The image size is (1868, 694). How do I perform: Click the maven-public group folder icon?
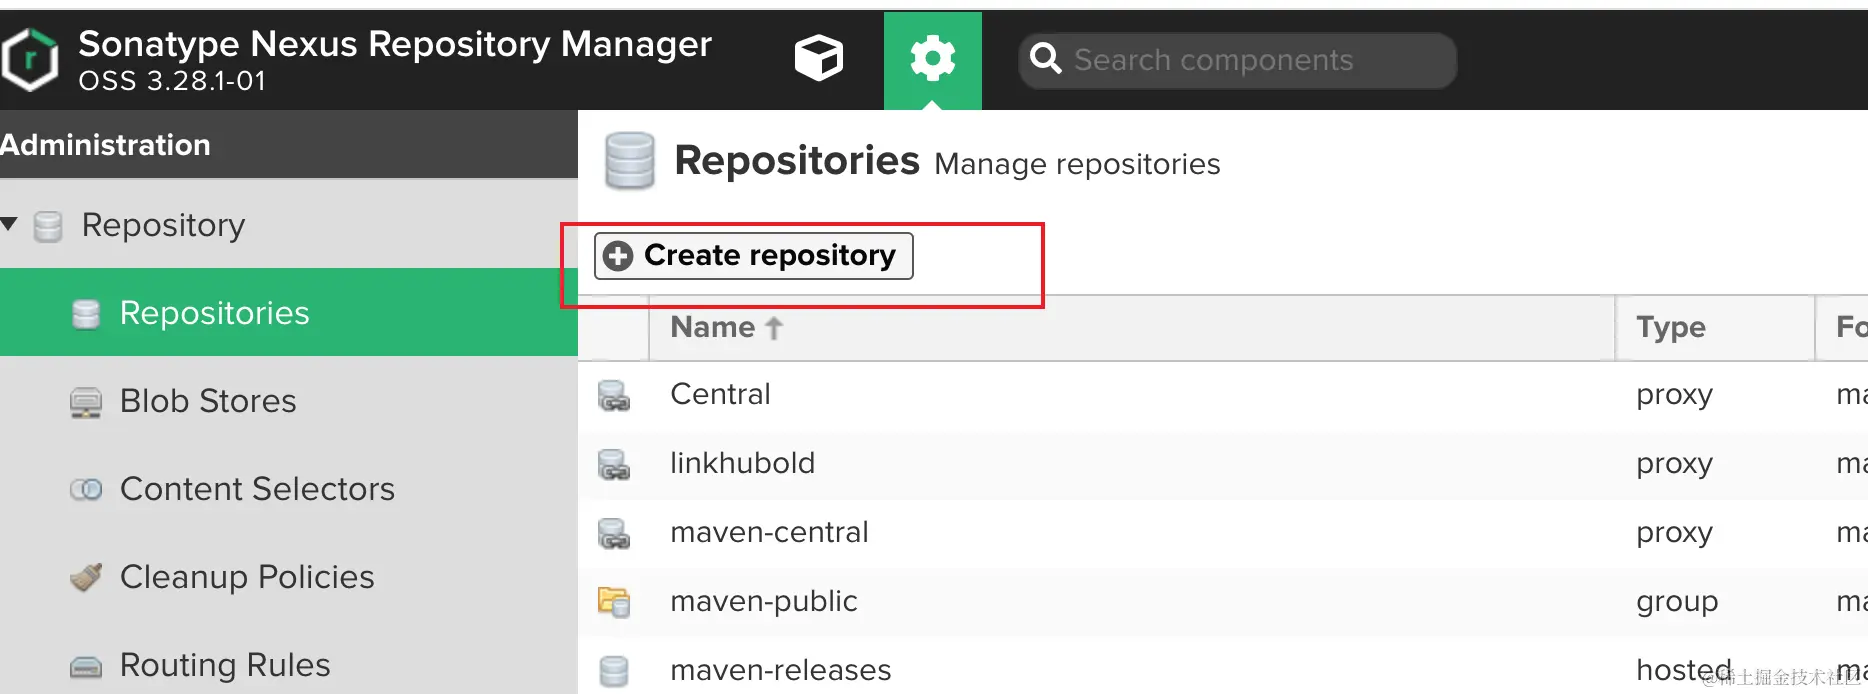[614, 602]
